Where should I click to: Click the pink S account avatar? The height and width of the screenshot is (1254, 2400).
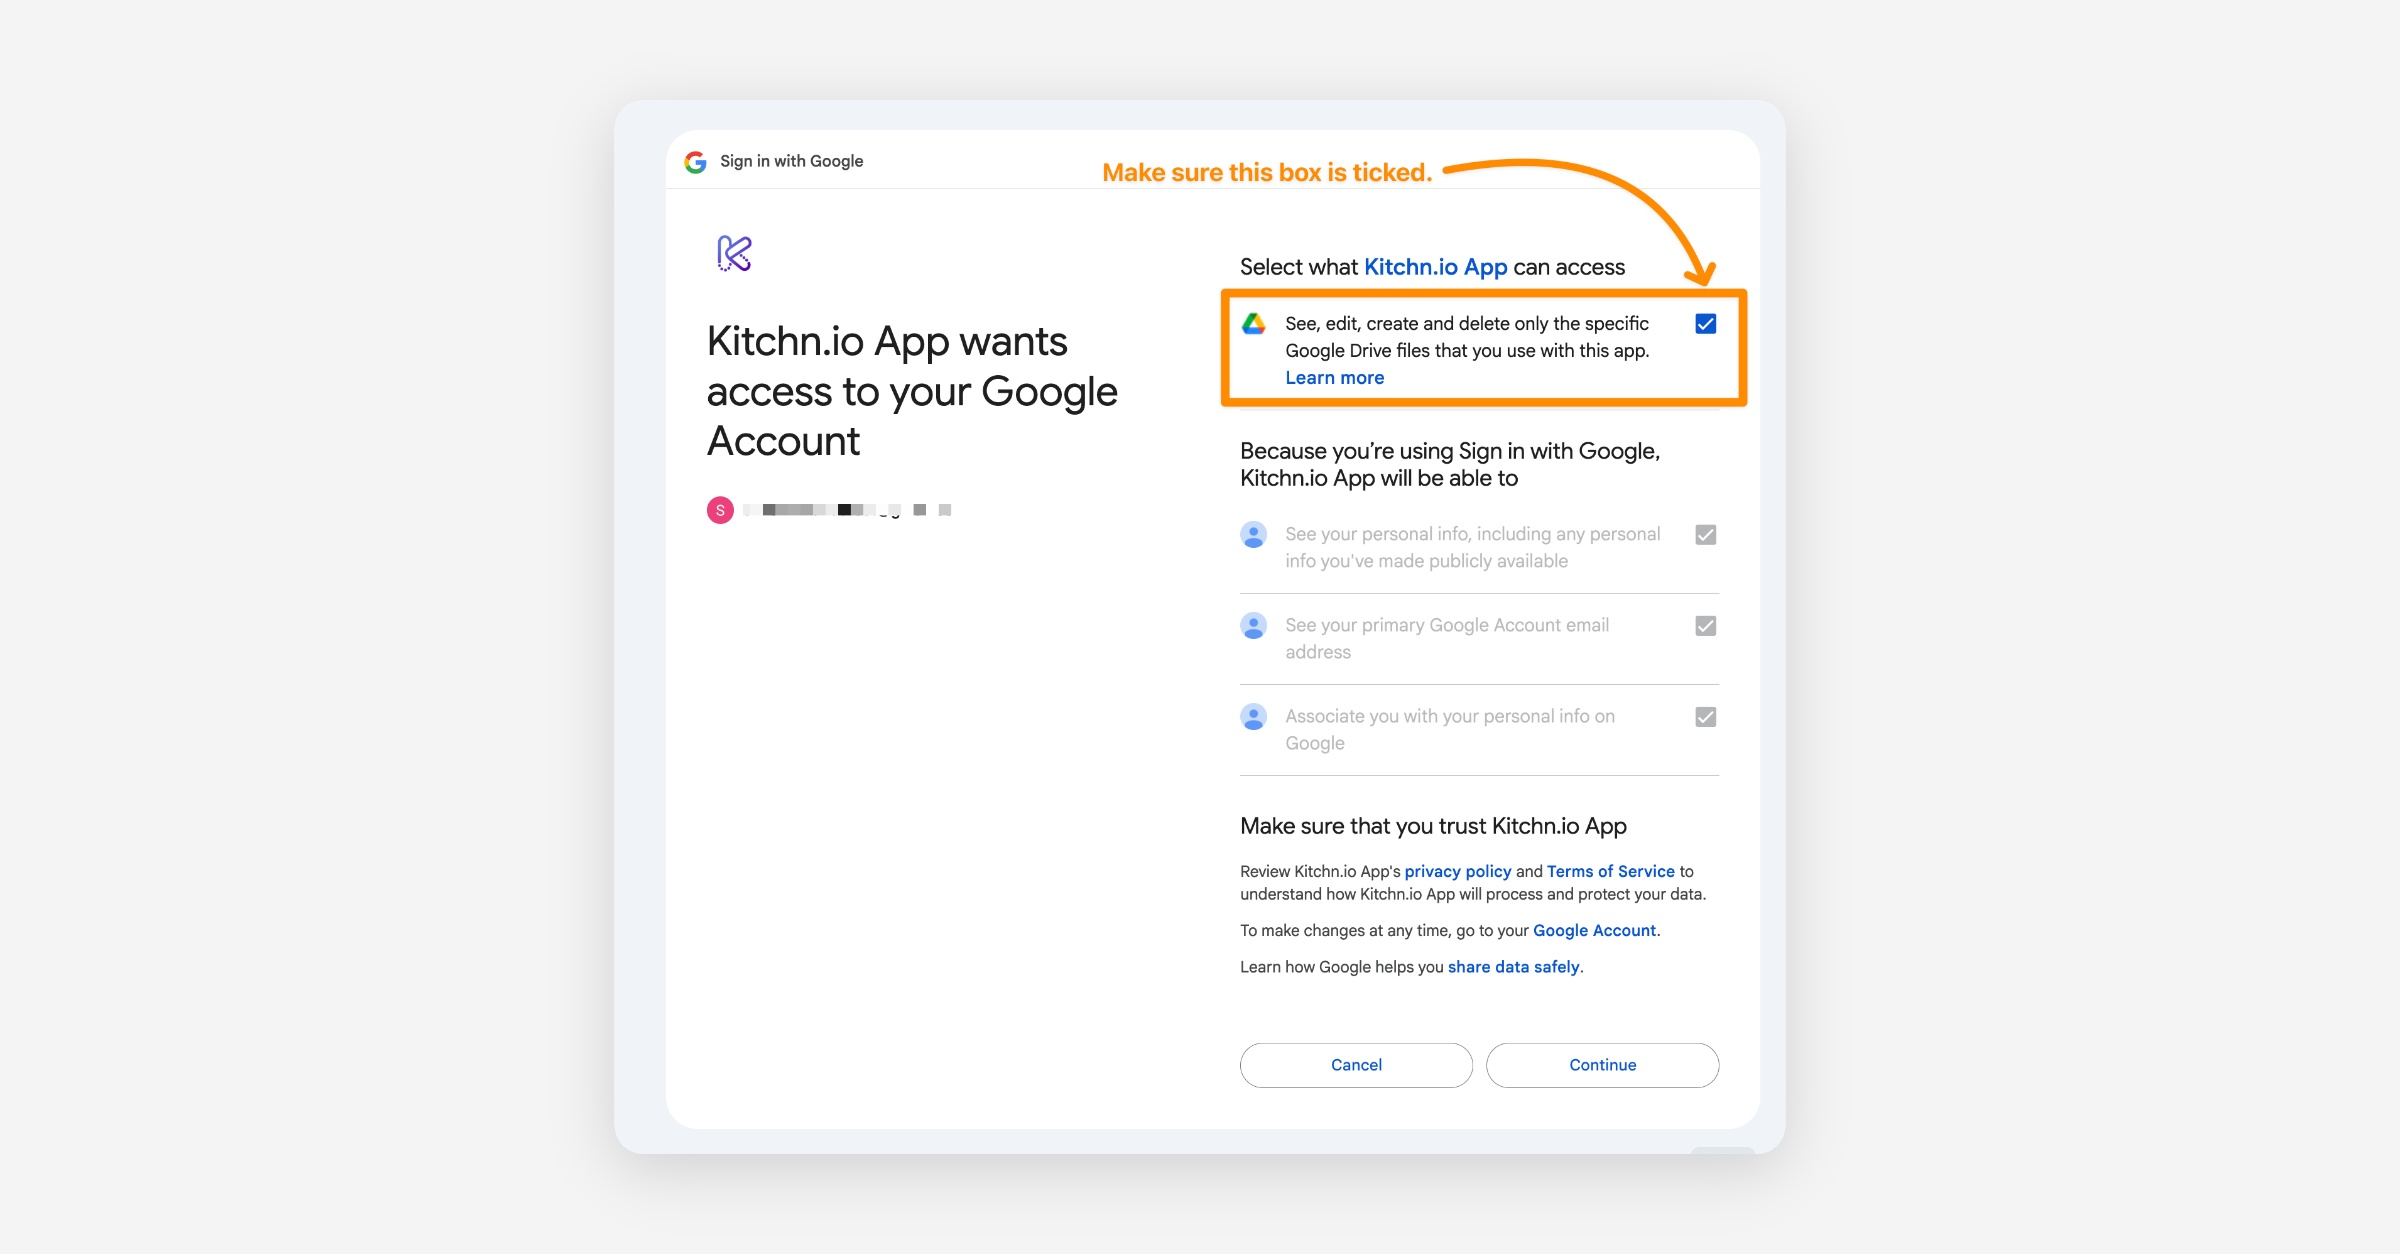pos(720,510)
